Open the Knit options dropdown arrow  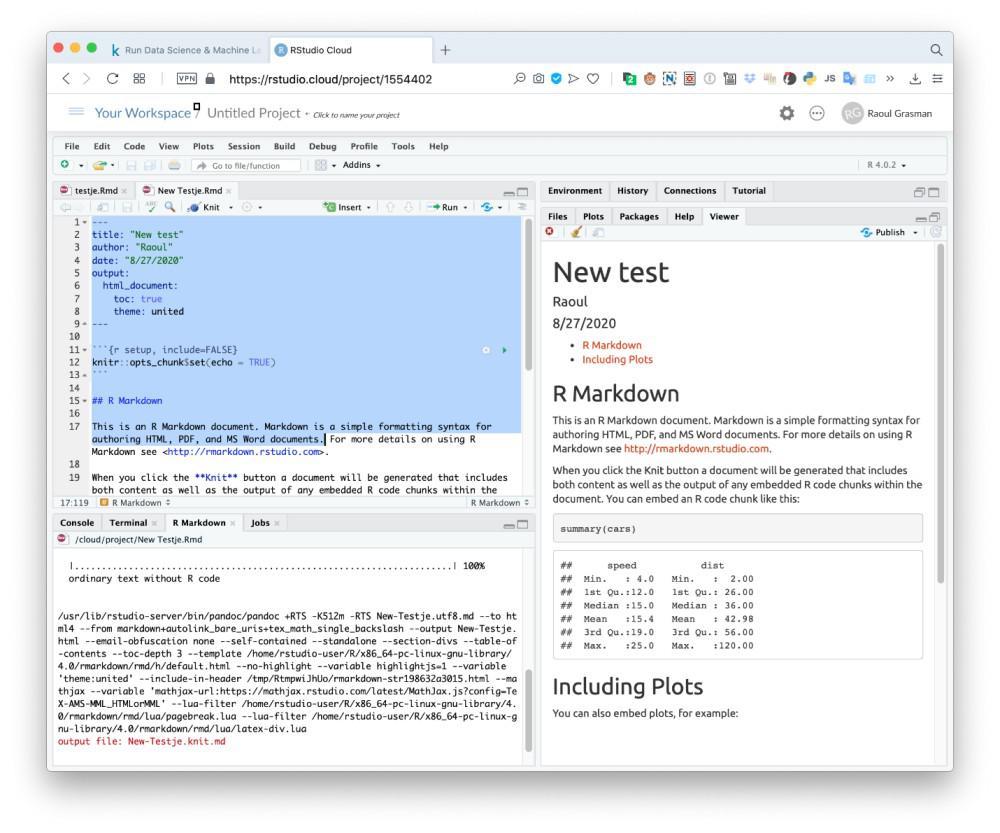(231, 207)
